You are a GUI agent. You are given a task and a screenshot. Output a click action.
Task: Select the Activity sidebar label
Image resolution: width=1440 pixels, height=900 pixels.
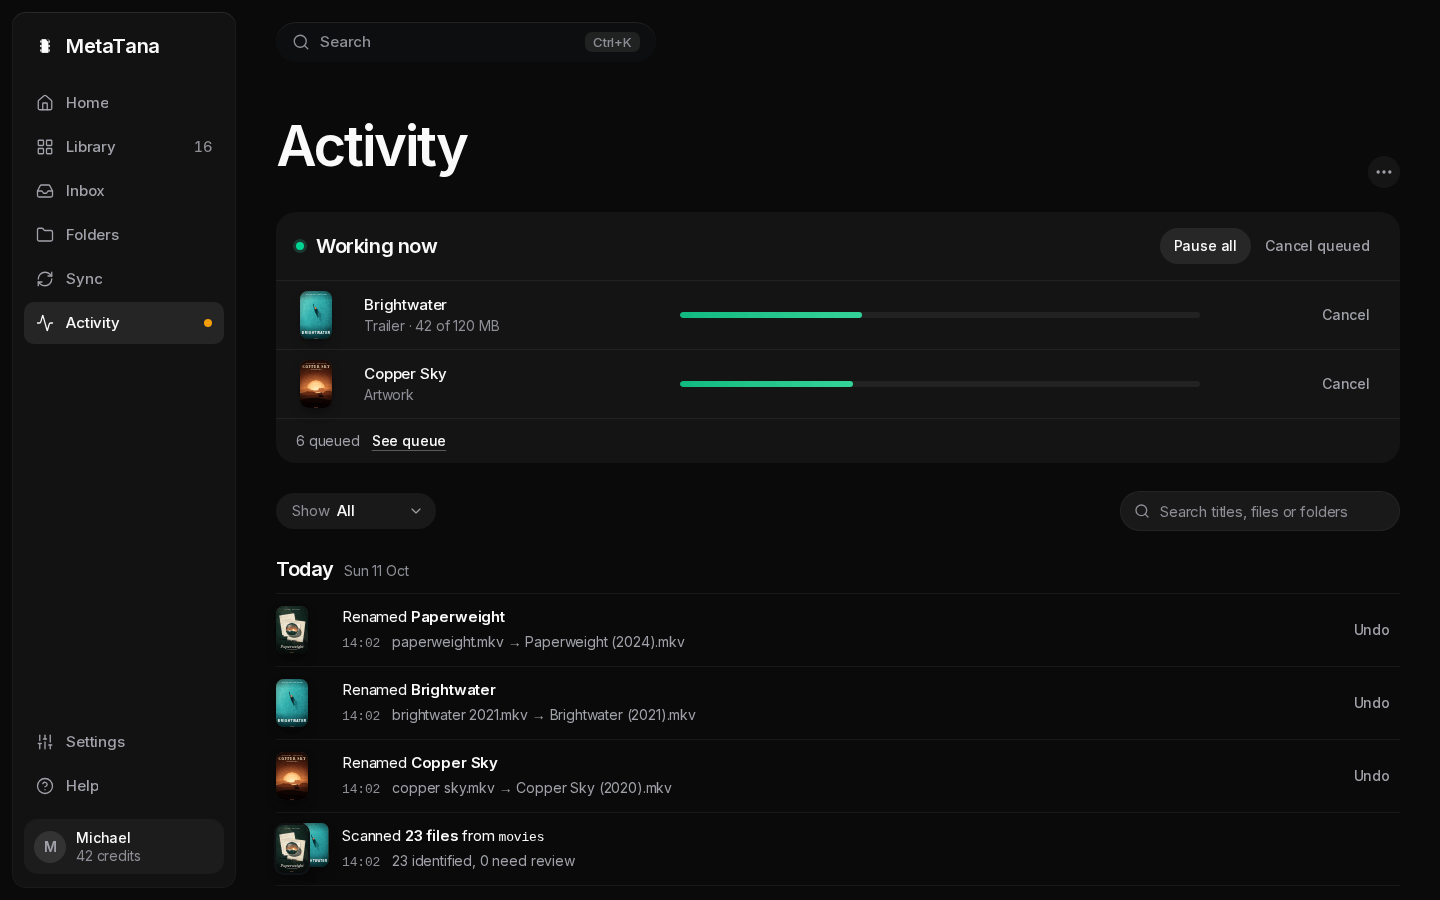92,323
